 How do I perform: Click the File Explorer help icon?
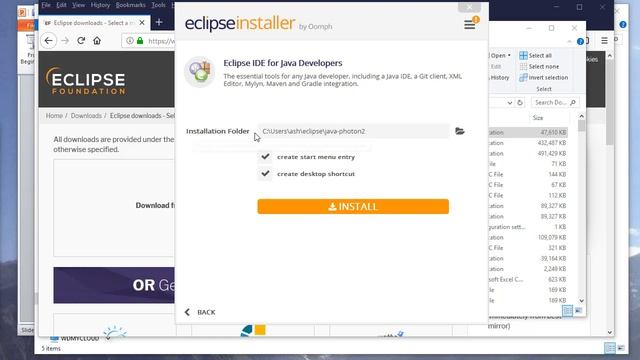point(580,42)
